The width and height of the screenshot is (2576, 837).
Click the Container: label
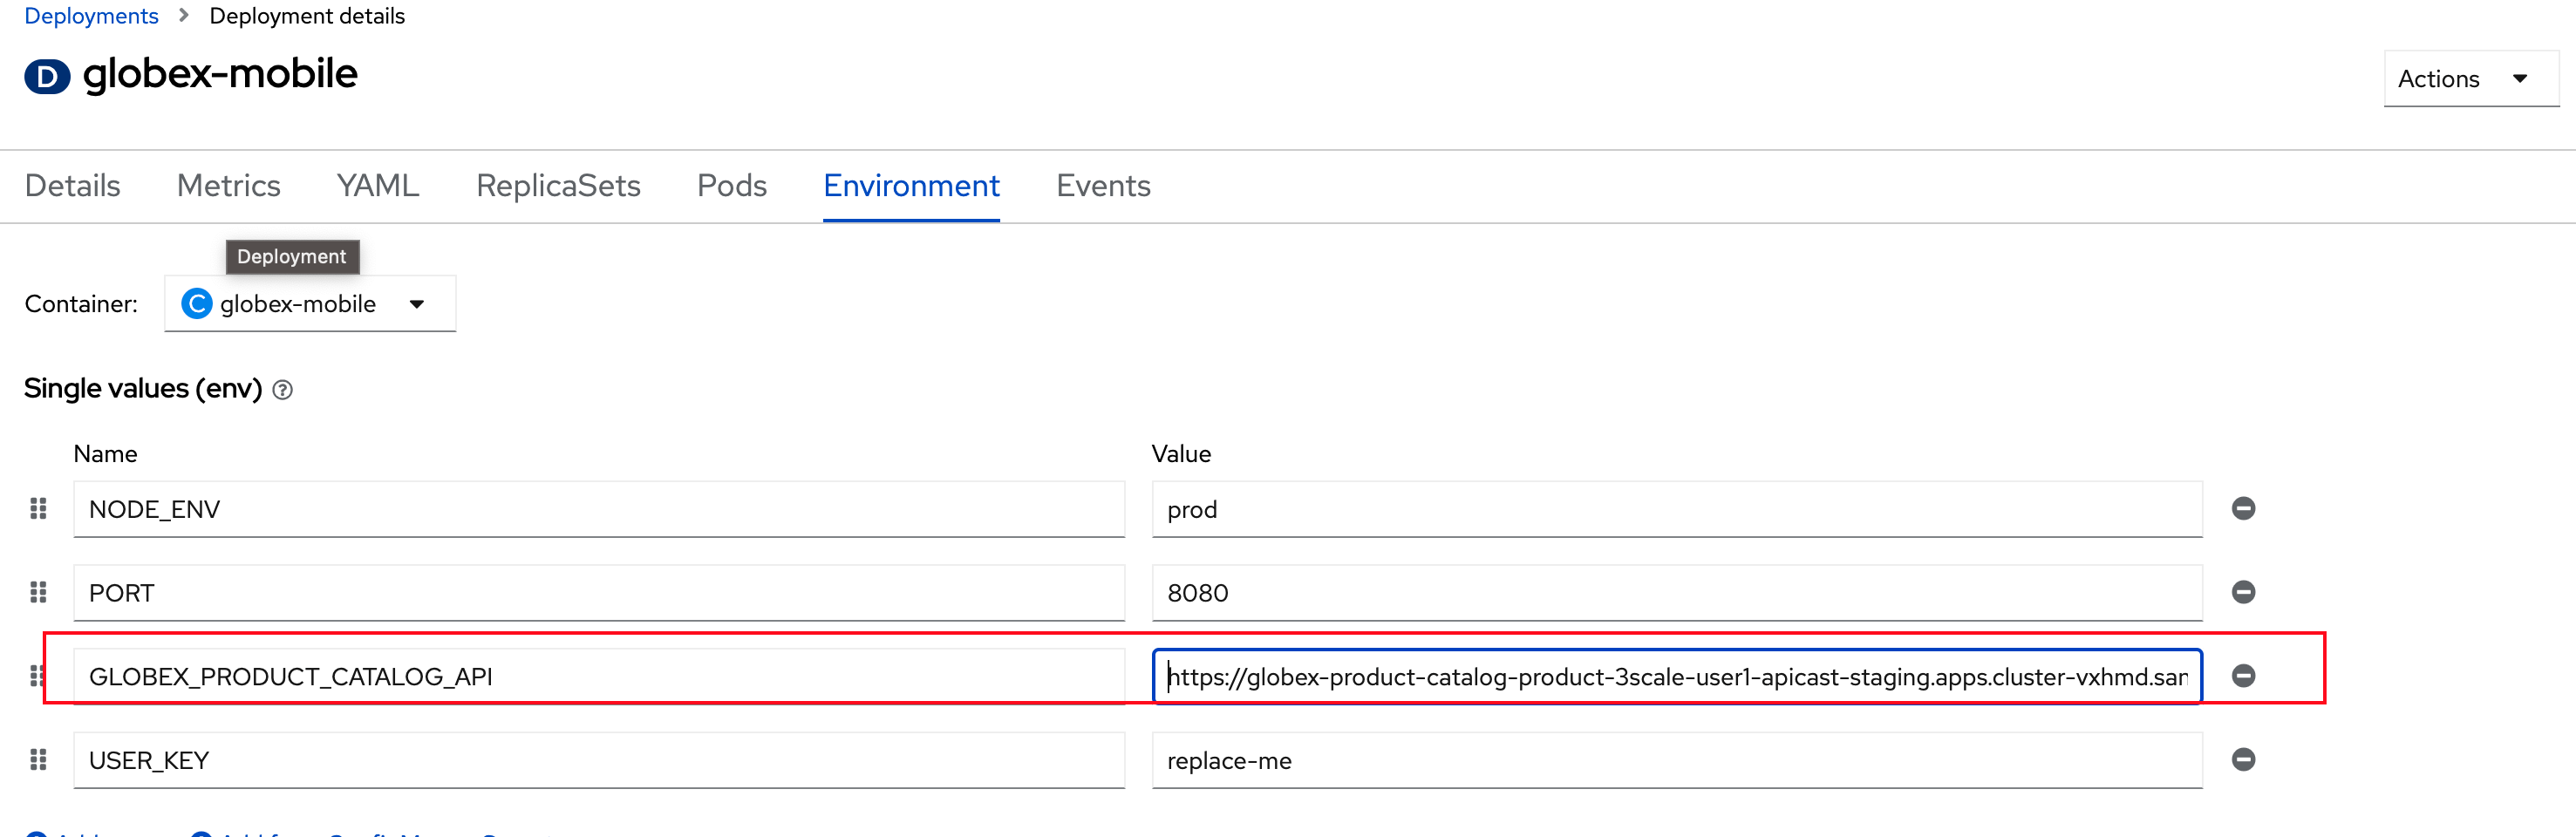click(81, 304)
